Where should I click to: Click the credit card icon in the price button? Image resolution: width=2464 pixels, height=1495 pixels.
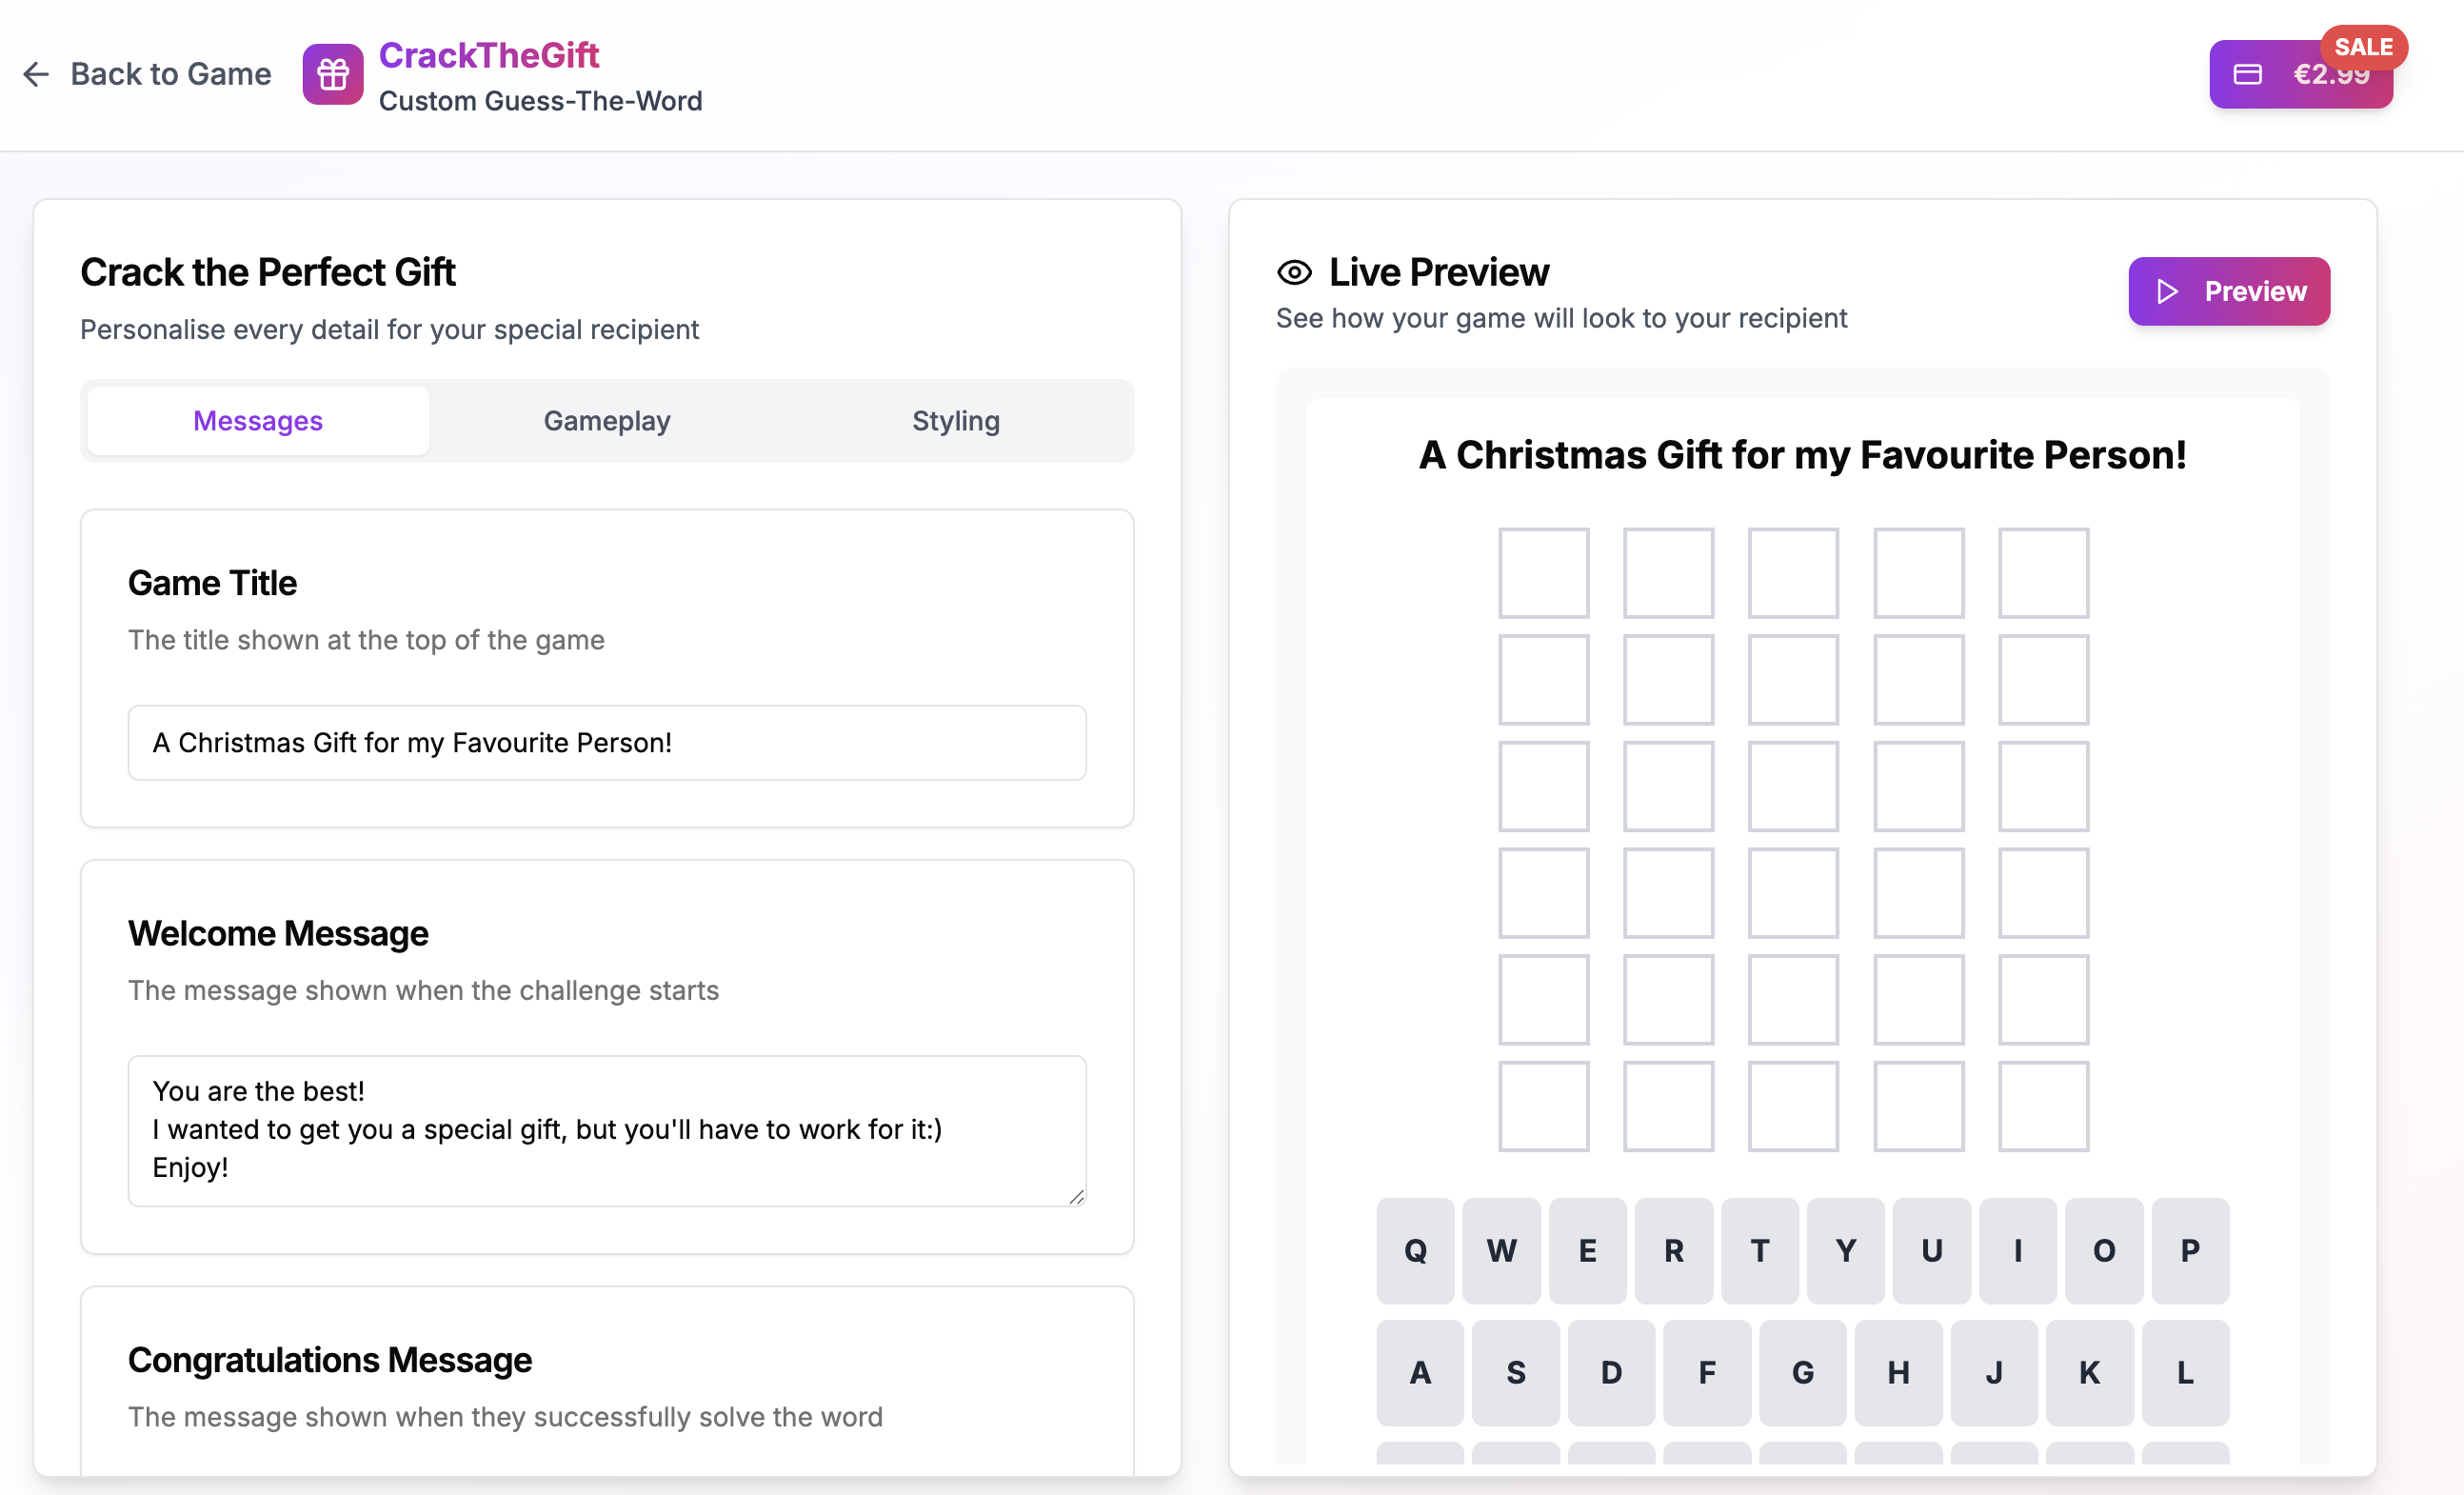tap(2248, 73)
